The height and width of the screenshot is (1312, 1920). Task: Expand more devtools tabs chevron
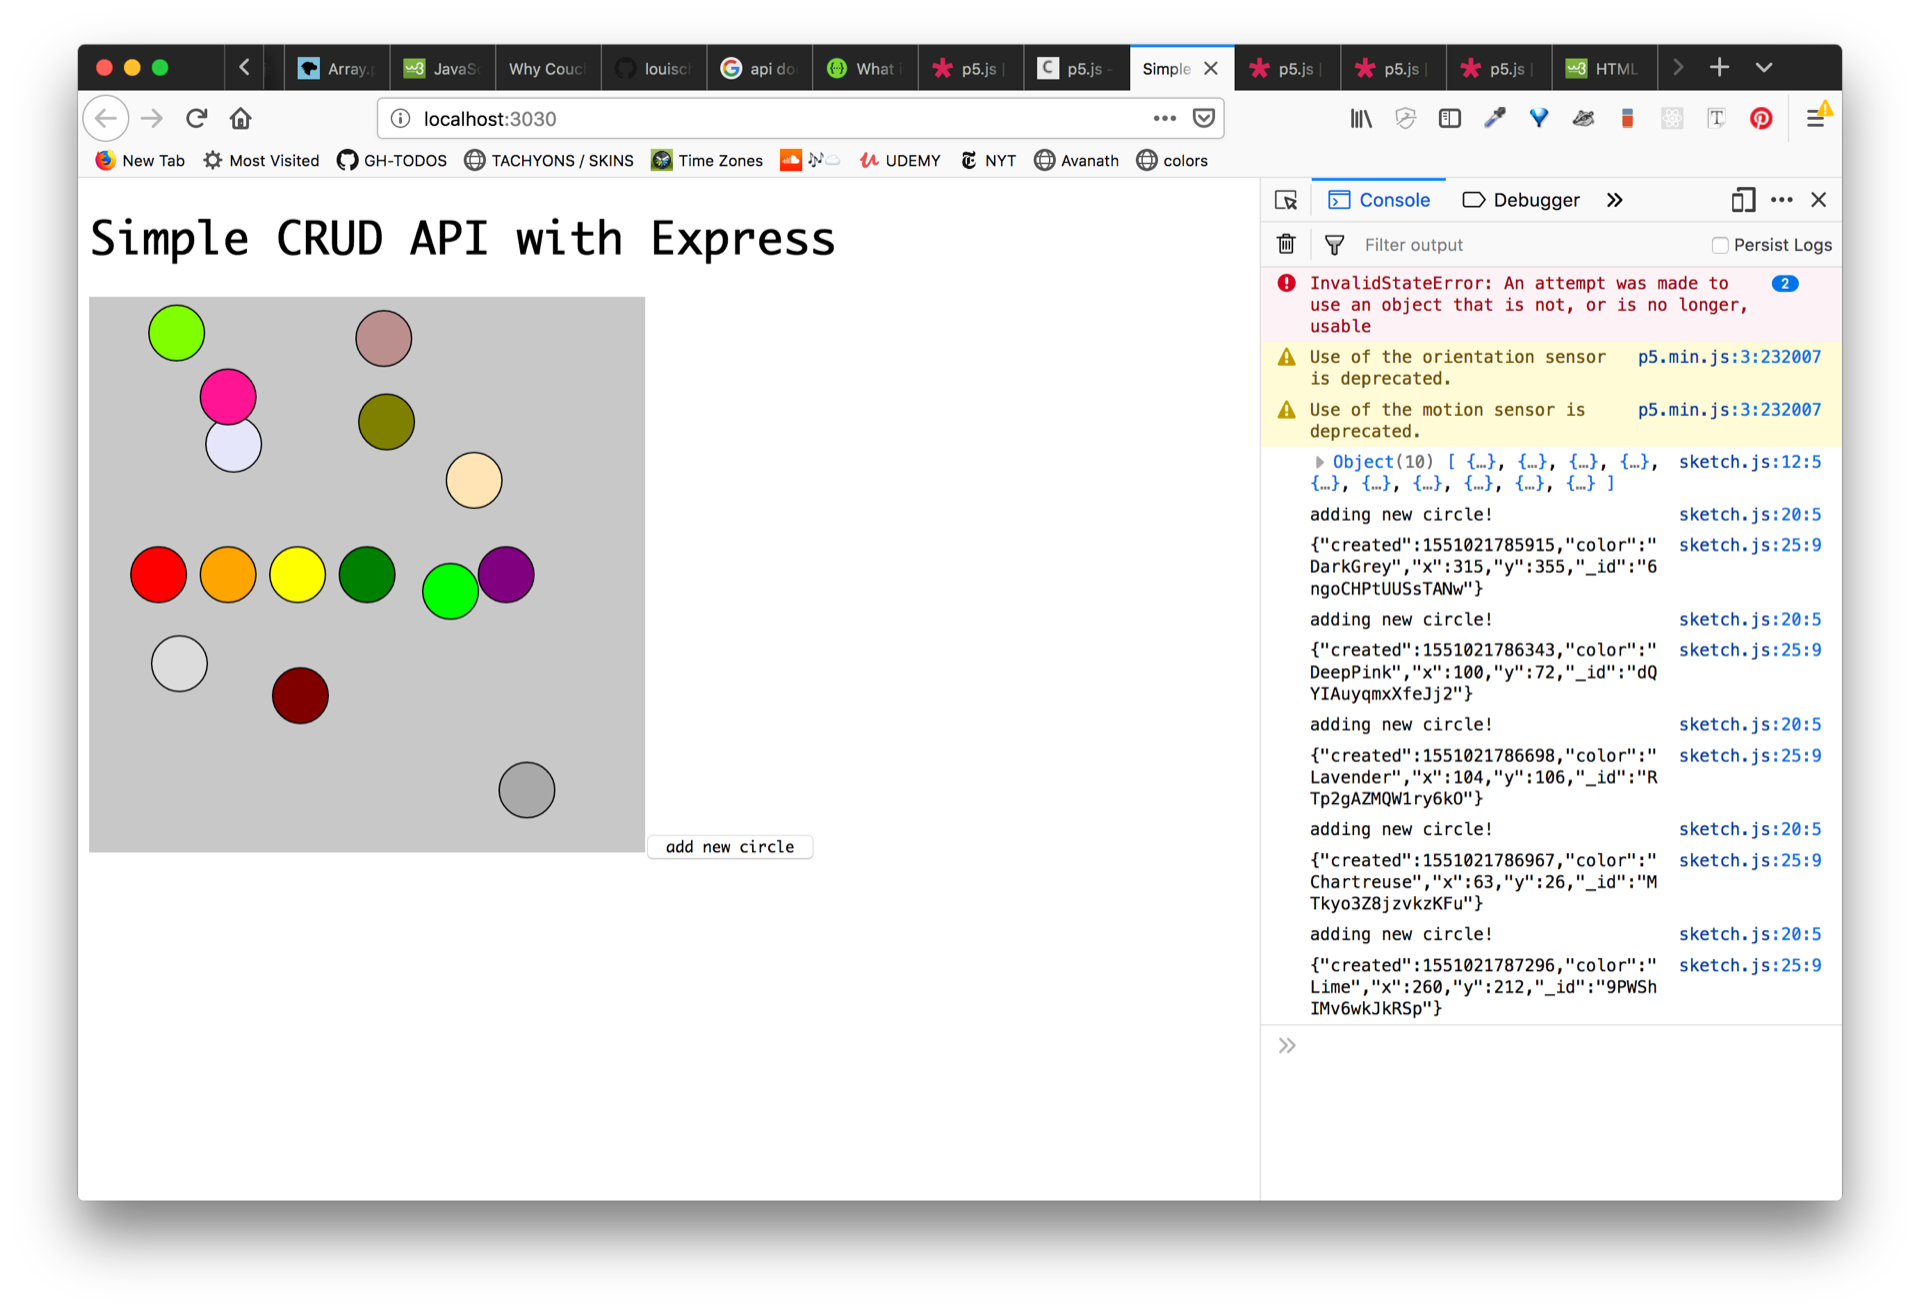[x=1615, y=200]
